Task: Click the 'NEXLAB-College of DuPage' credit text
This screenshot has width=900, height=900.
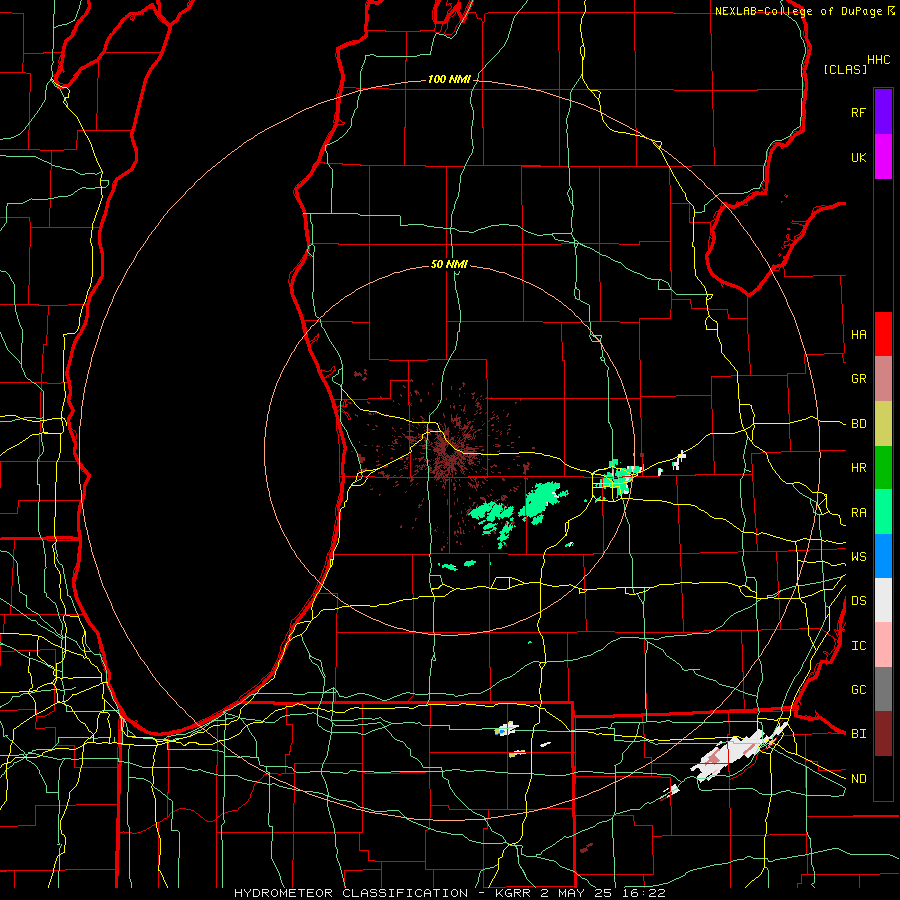Action: (x=798, y=11)
